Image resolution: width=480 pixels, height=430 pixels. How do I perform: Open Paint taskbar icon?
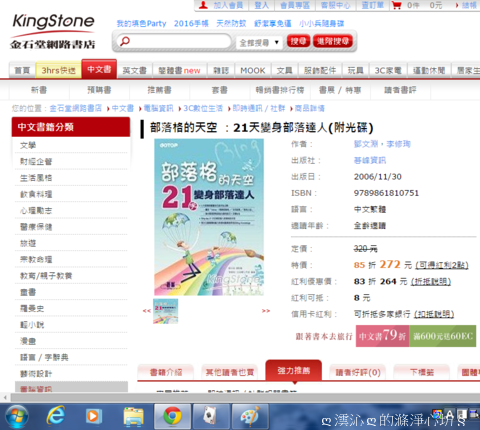pos(250,416)
